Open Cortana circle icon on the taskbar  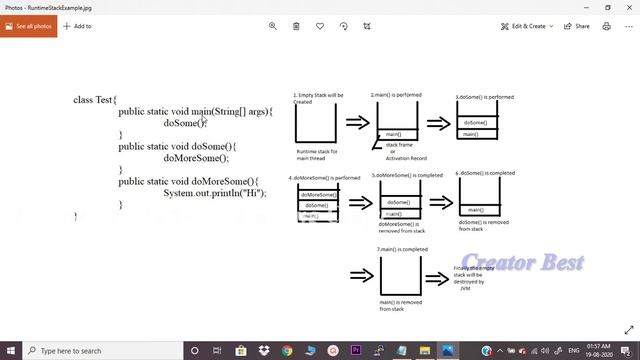[195, 351]
